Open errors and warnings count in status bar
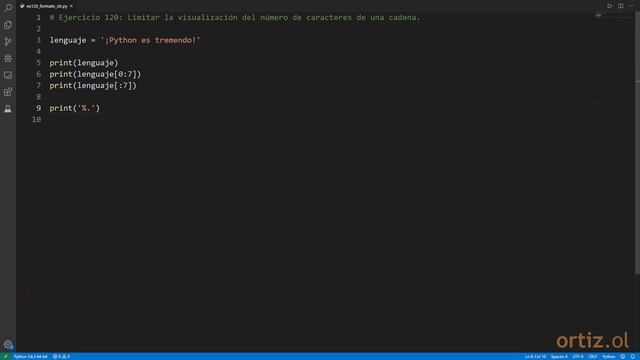 click(61, 356)
